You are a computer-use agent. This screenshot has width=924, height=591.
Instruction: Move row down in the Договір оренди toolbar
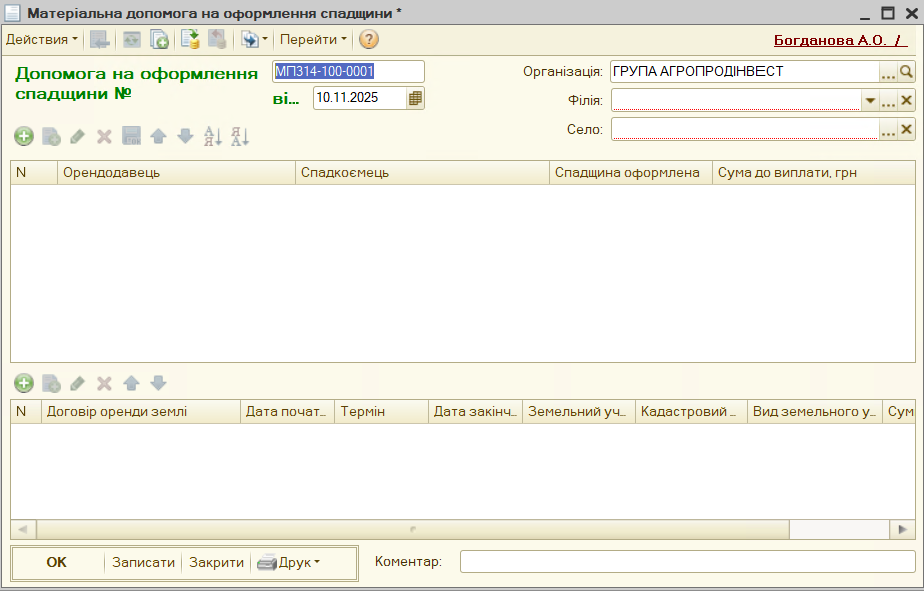coord(158,384)
